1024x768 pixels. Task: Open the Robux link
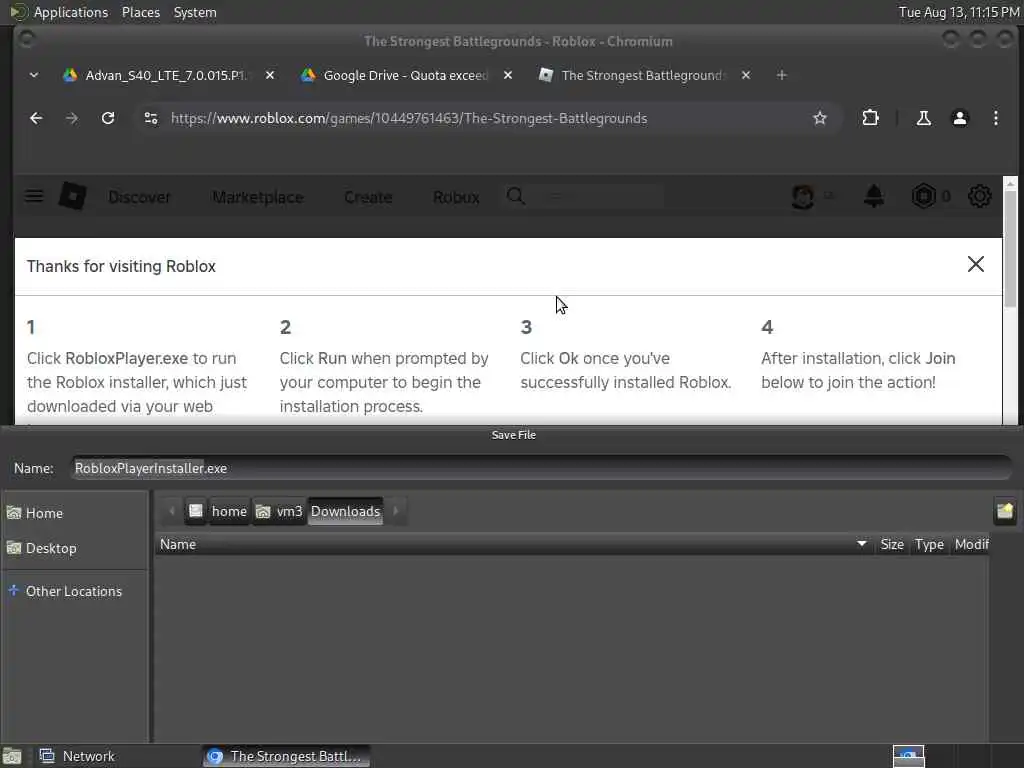click(x=456, y=197)
